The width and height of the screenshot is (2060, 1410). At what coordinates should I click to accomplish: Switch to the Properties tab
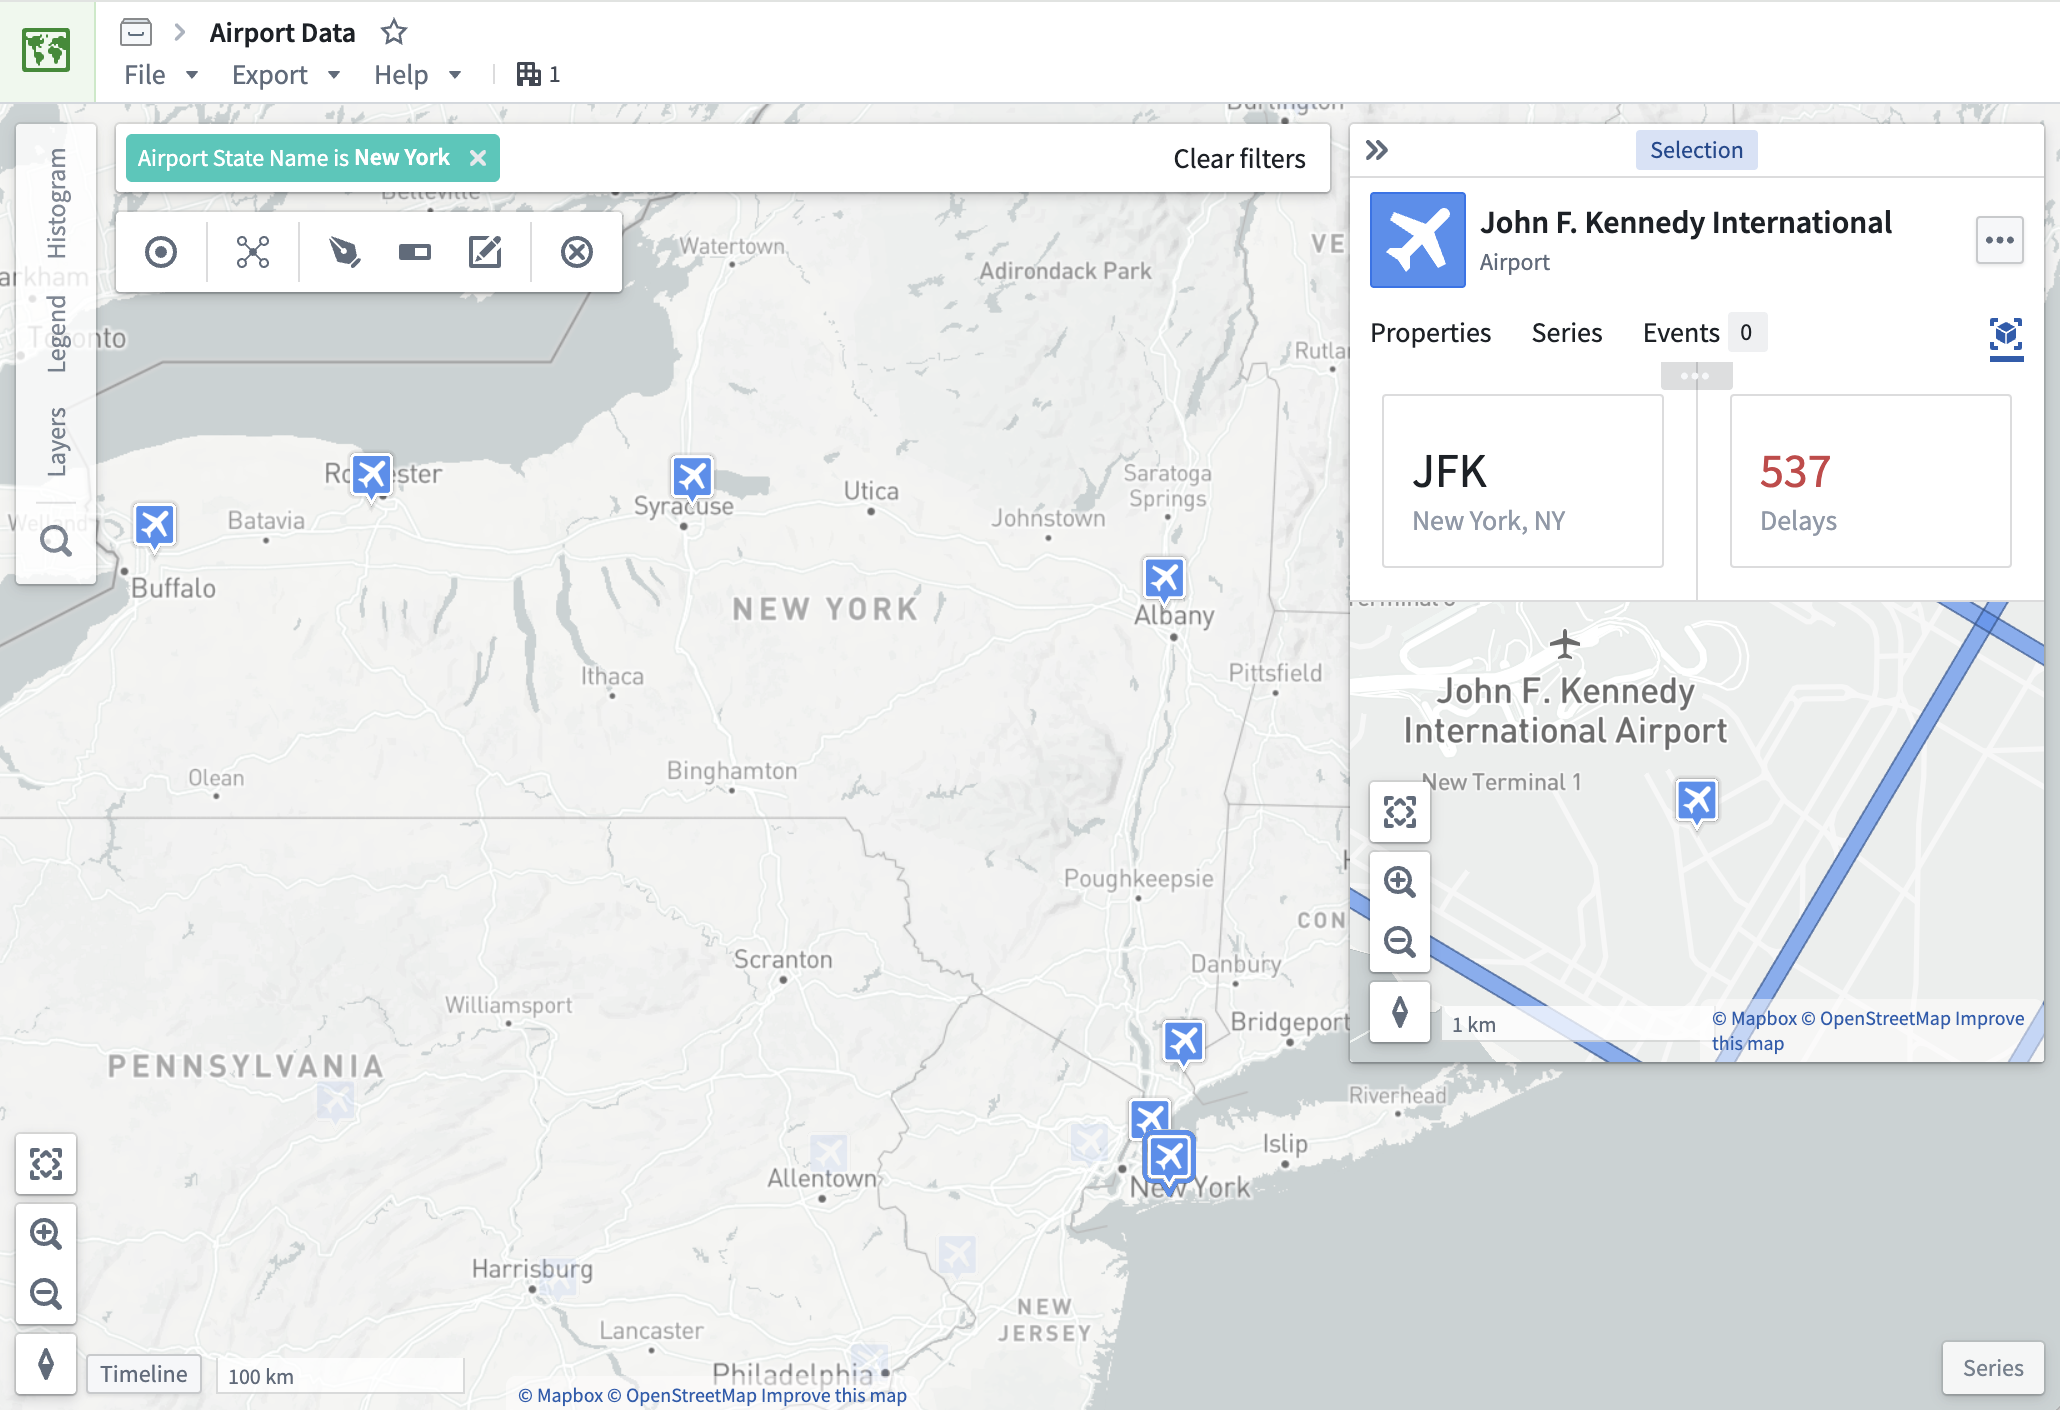coord(1430,333)
